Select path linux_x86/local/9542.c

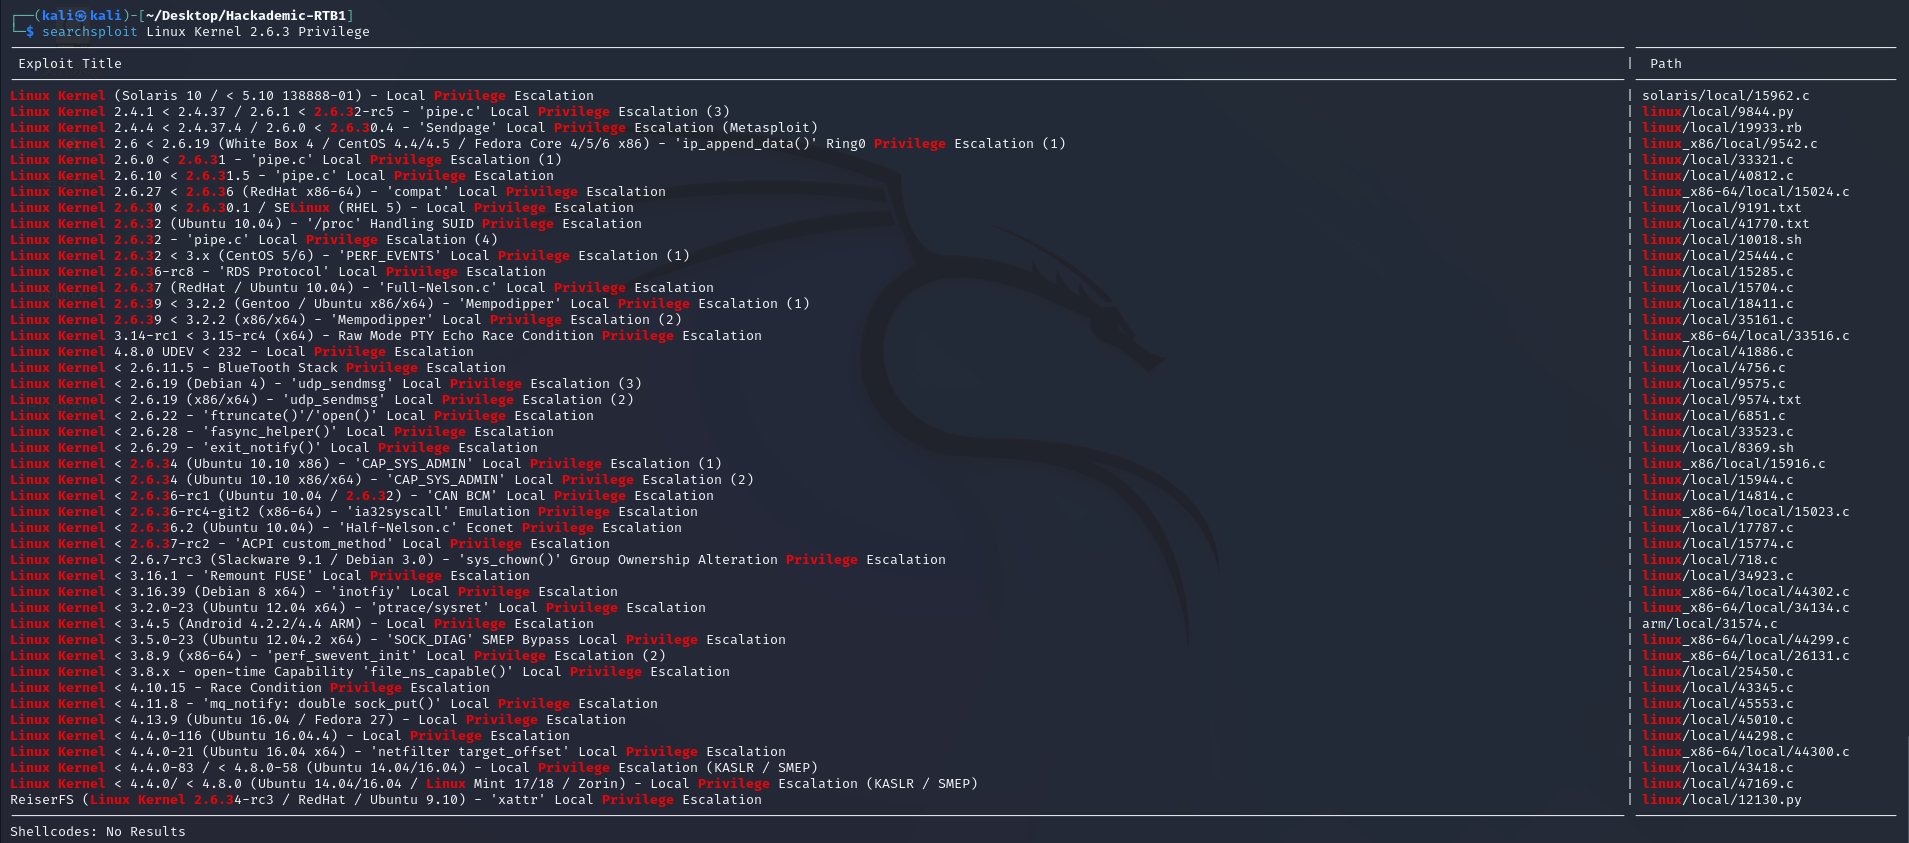tap(1730, 144)
